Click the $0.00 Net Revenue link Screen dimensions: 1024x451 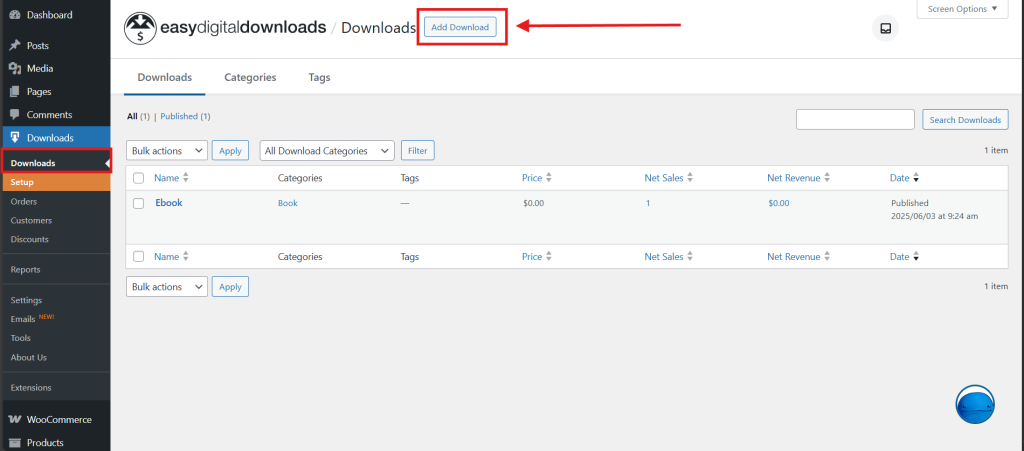pyautogui.click(x=778, y=203)
